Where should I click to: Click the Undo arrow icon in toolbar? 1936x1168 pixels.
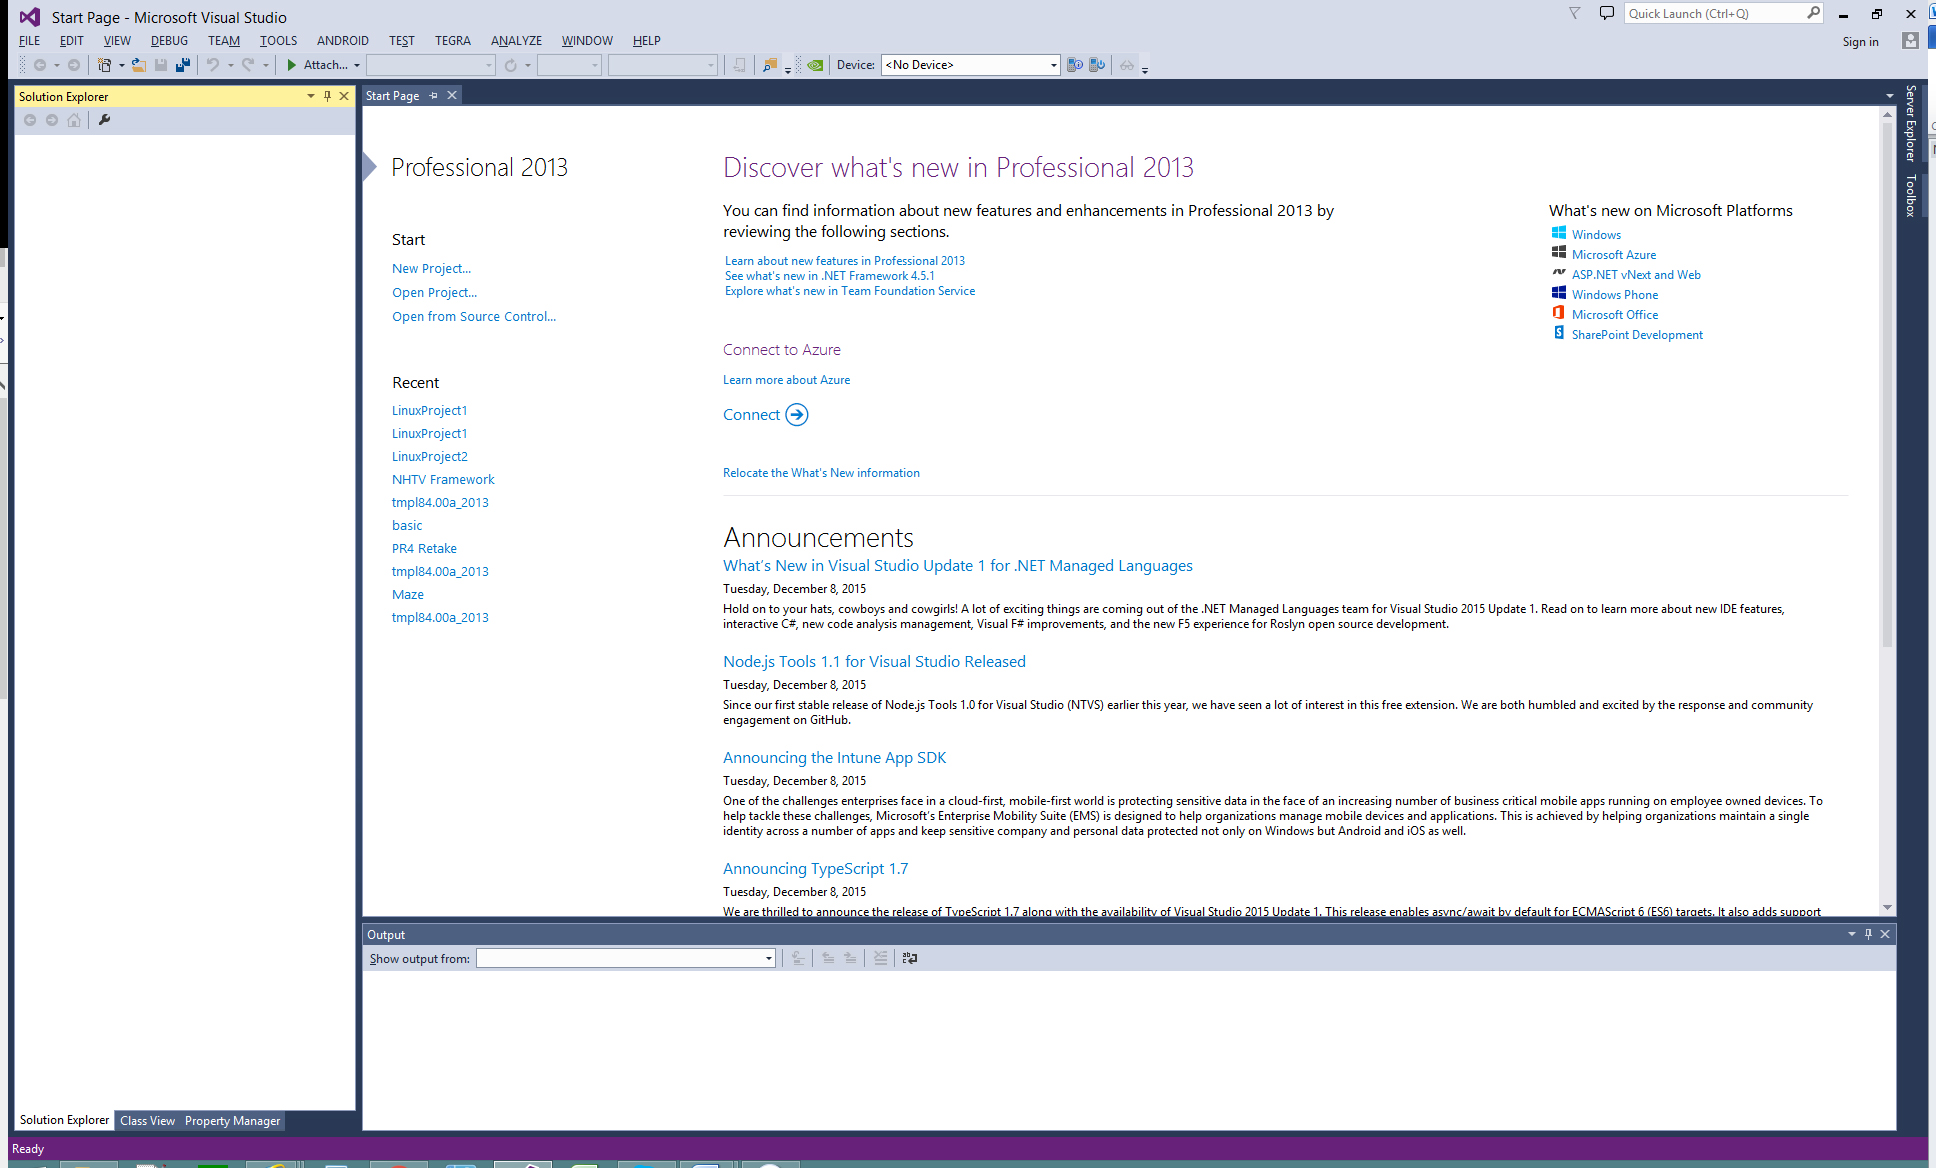pos(213,65)
